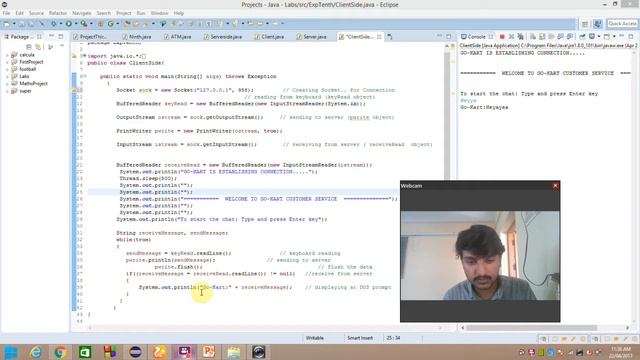Switch to the Server.java tab
Image resolution: width=640 pixels, height=360 pixels.
pyautogui.click(x=311, y=37)
